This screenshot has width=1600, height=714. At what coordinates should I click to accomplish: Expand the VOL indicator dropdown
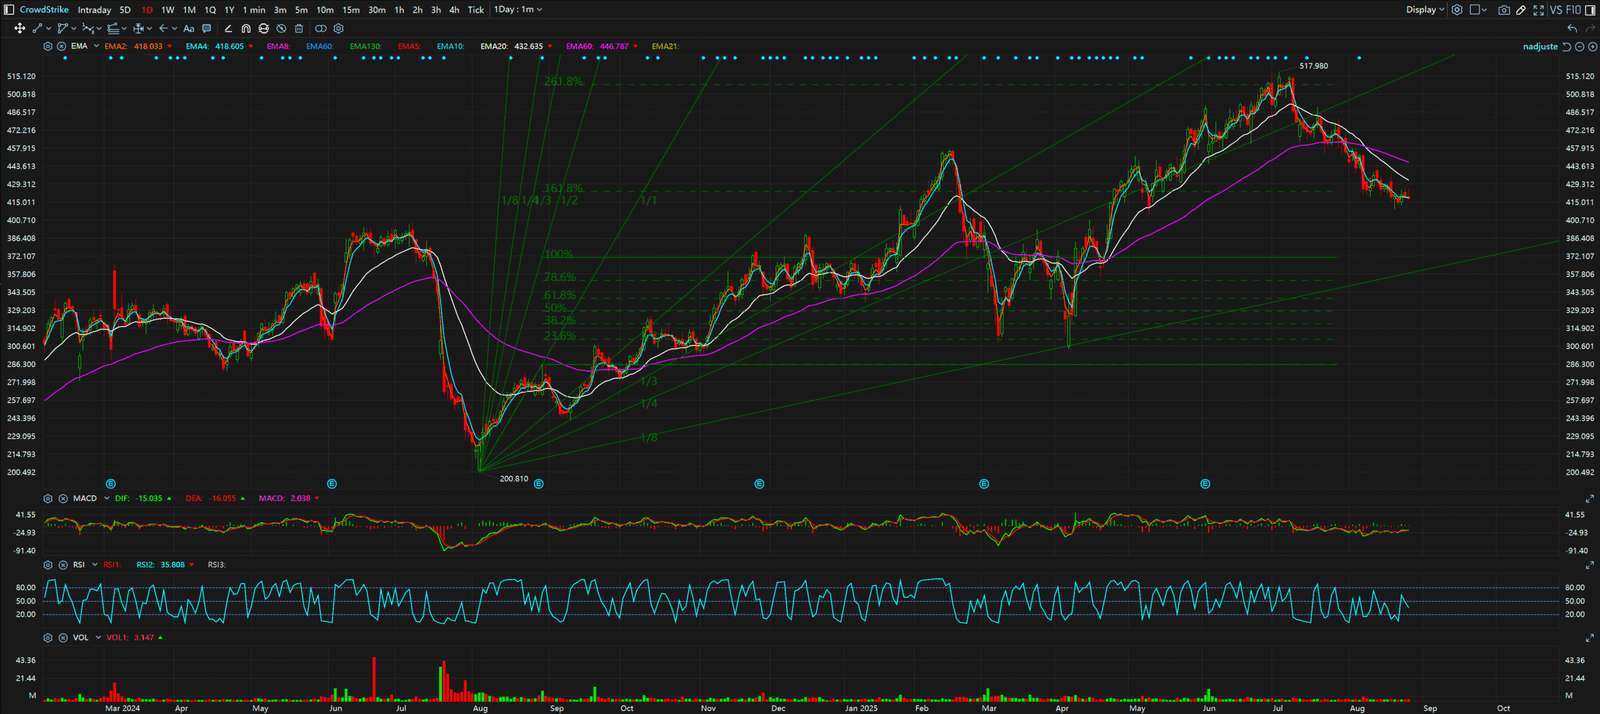tap(98, 637)
